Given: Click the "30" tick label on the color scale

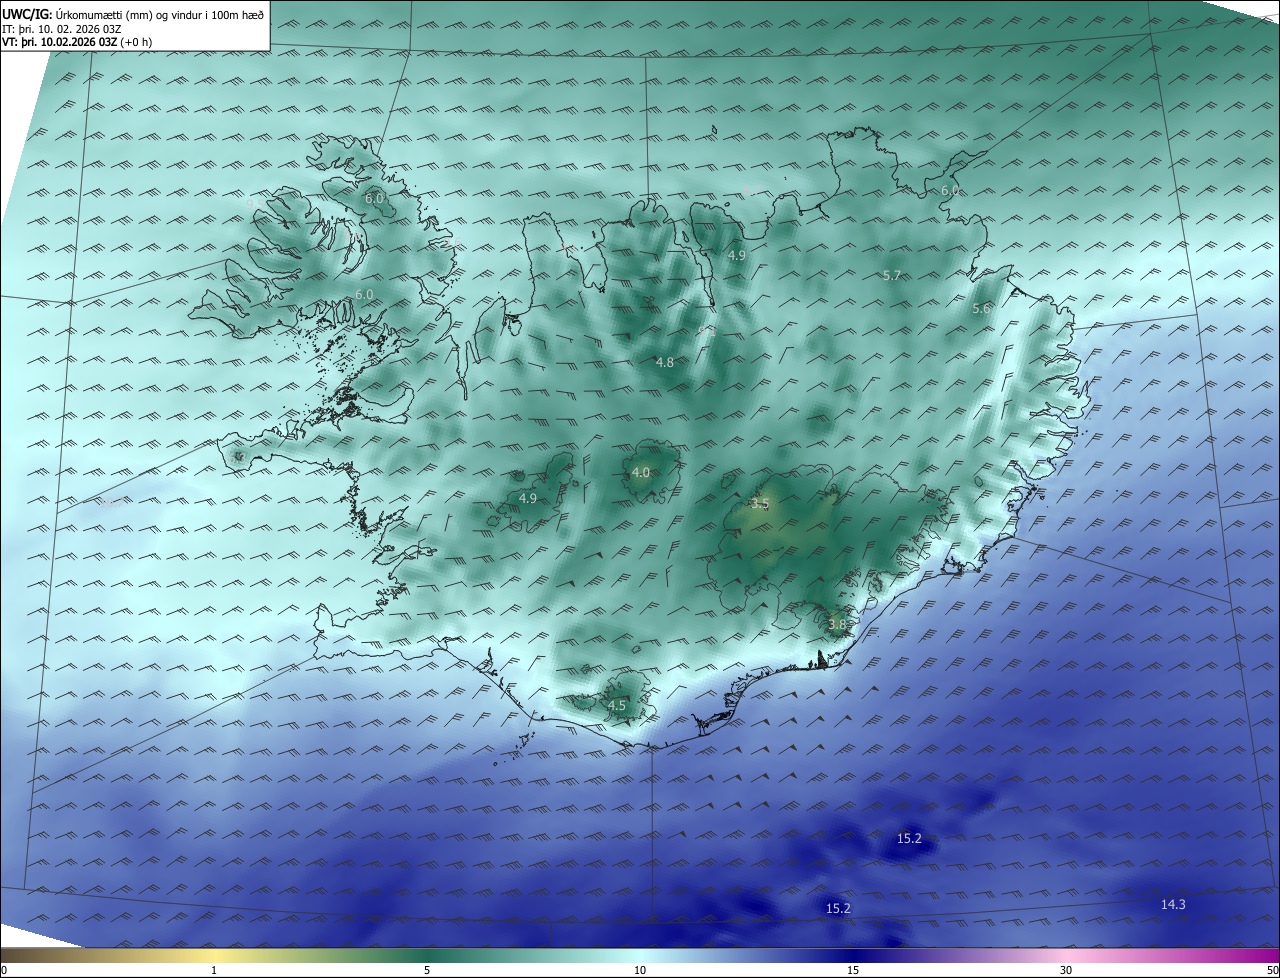Looking at the screenshot, I should tap(1066, 970).
